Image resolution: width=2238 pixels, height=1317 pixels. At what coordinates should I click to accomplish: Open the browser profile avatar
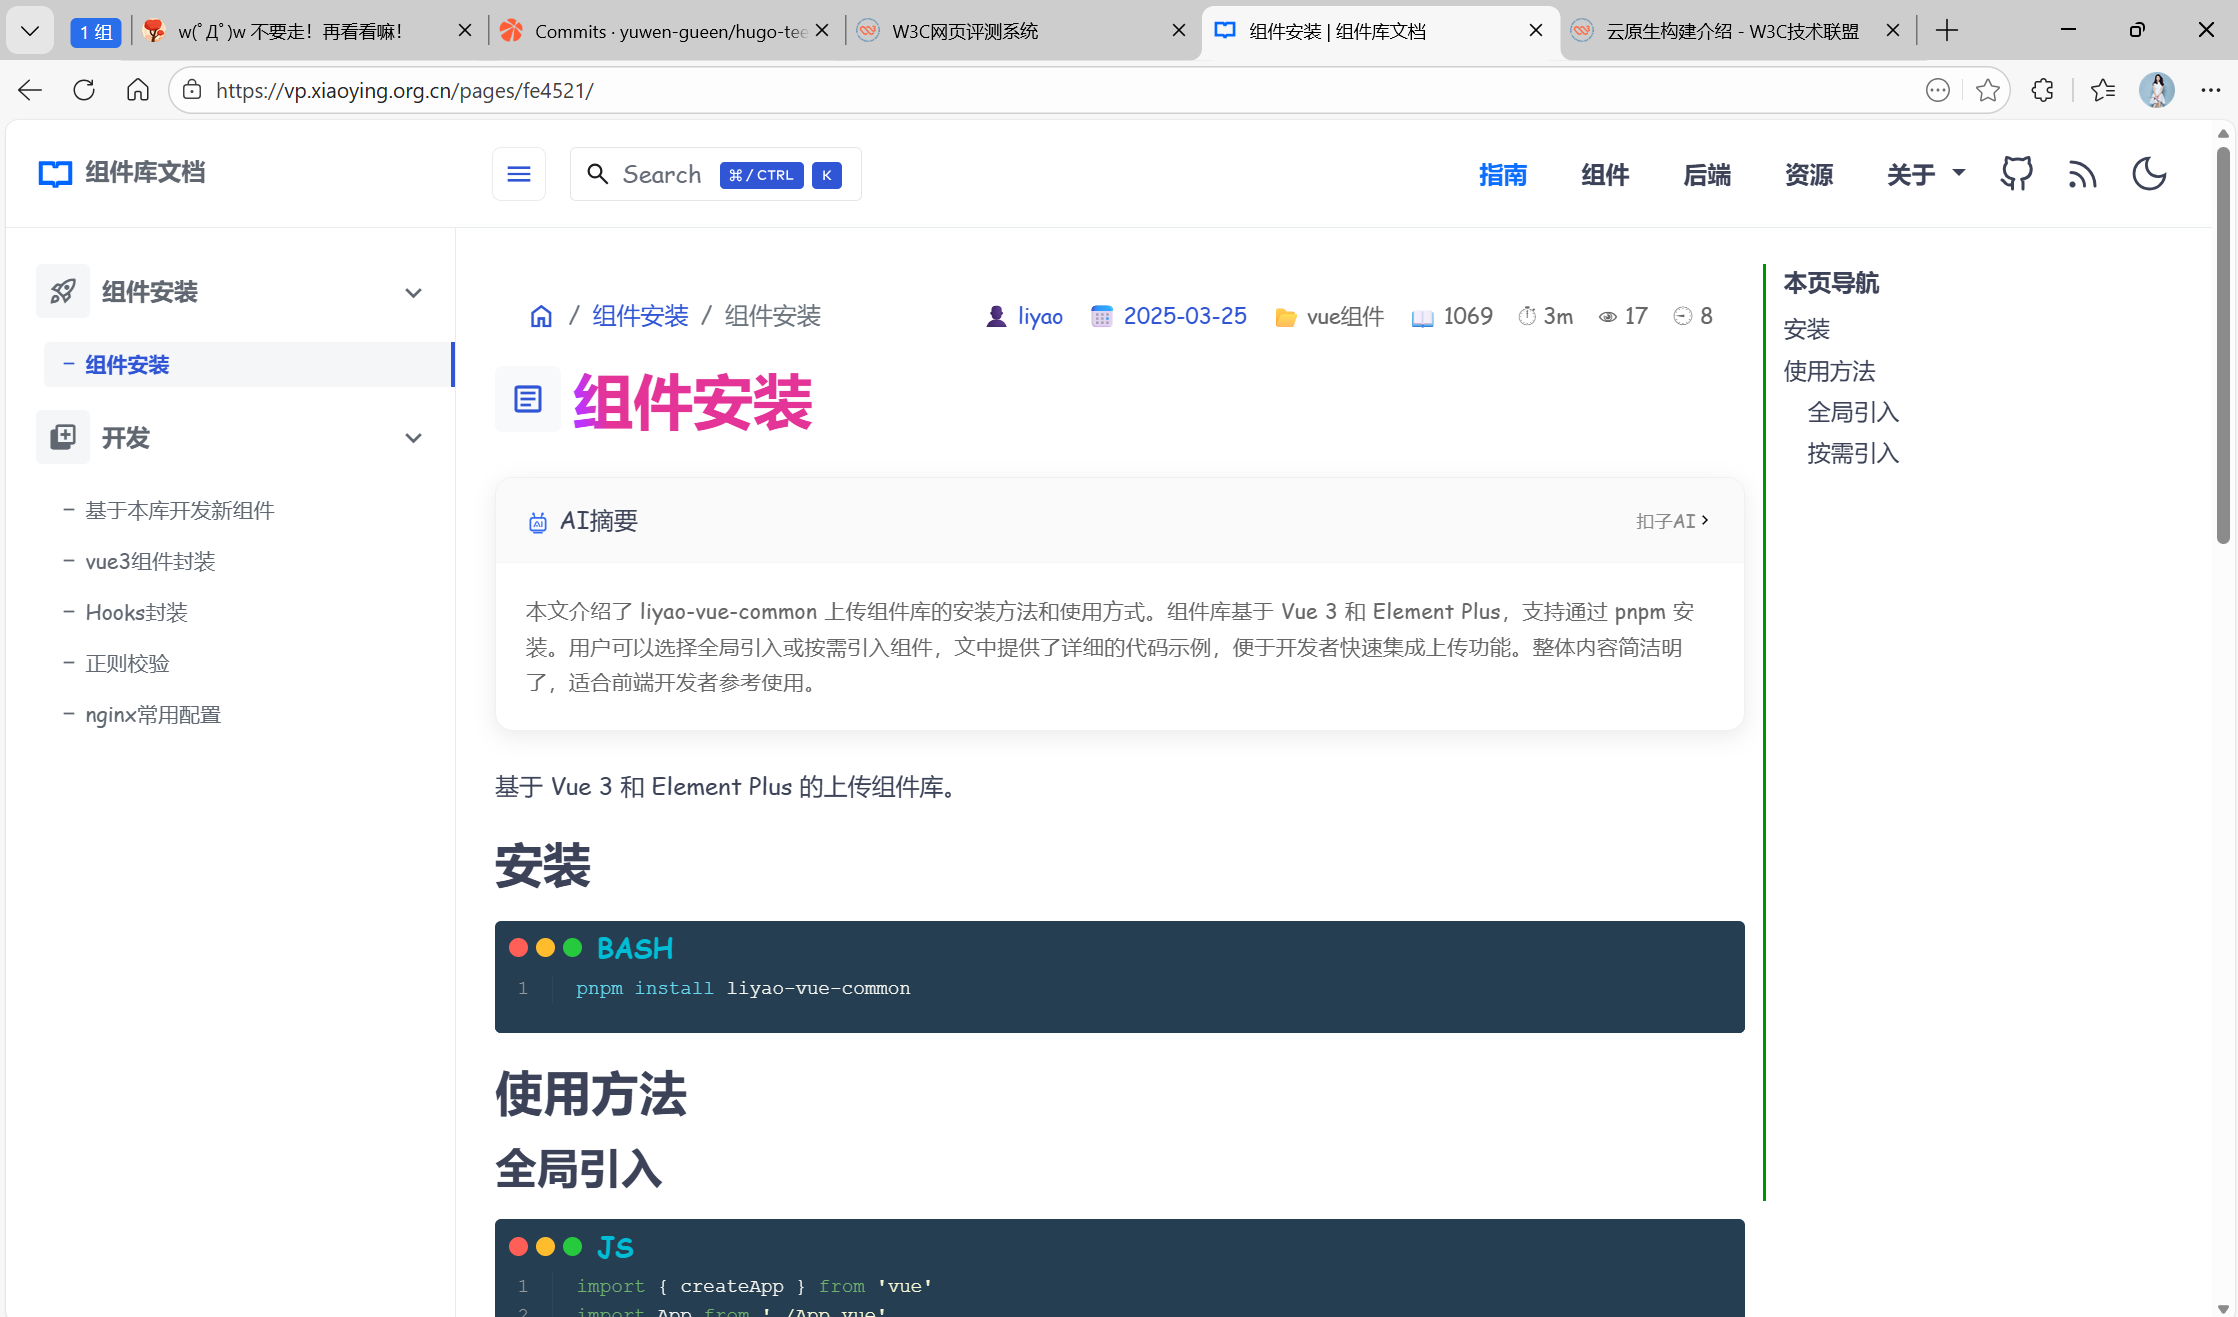[2156, 90]
